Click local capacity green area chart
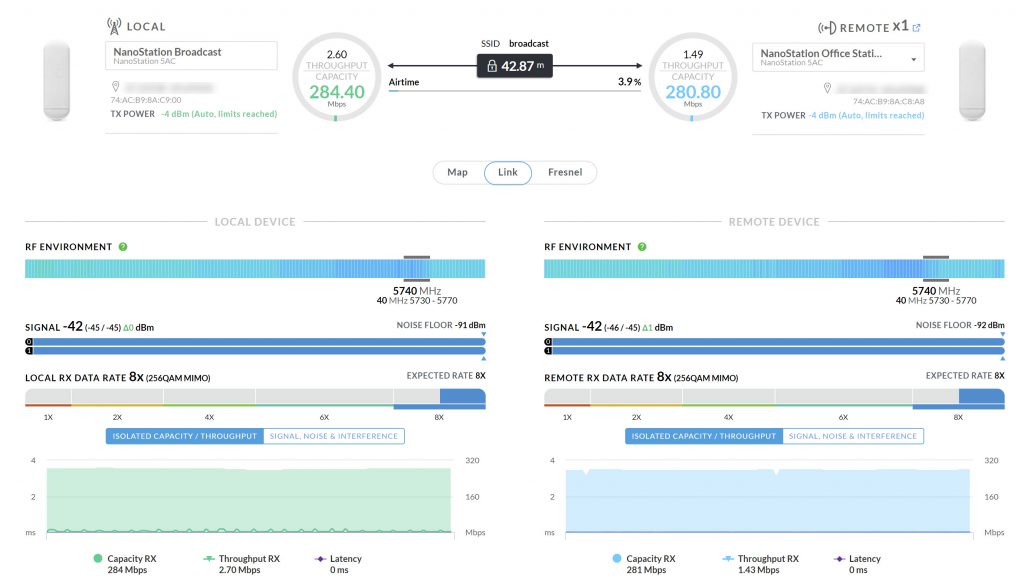 pyautogui.click(x=249, y=500)
